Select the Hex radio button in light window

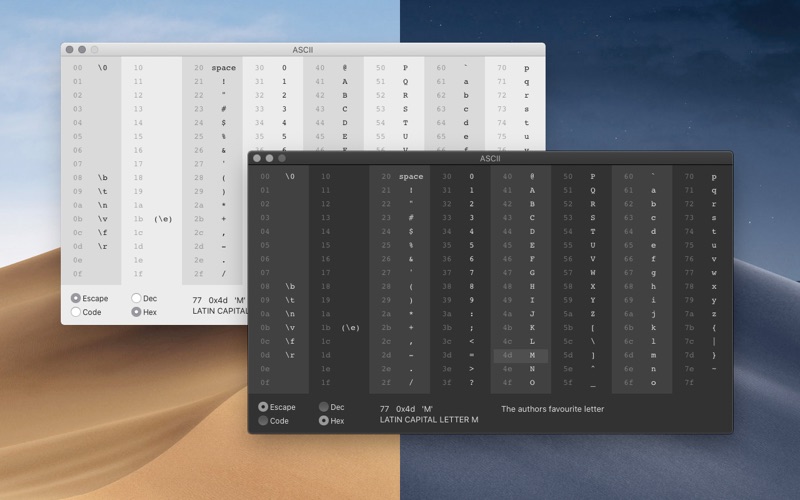tap(136, 312)
